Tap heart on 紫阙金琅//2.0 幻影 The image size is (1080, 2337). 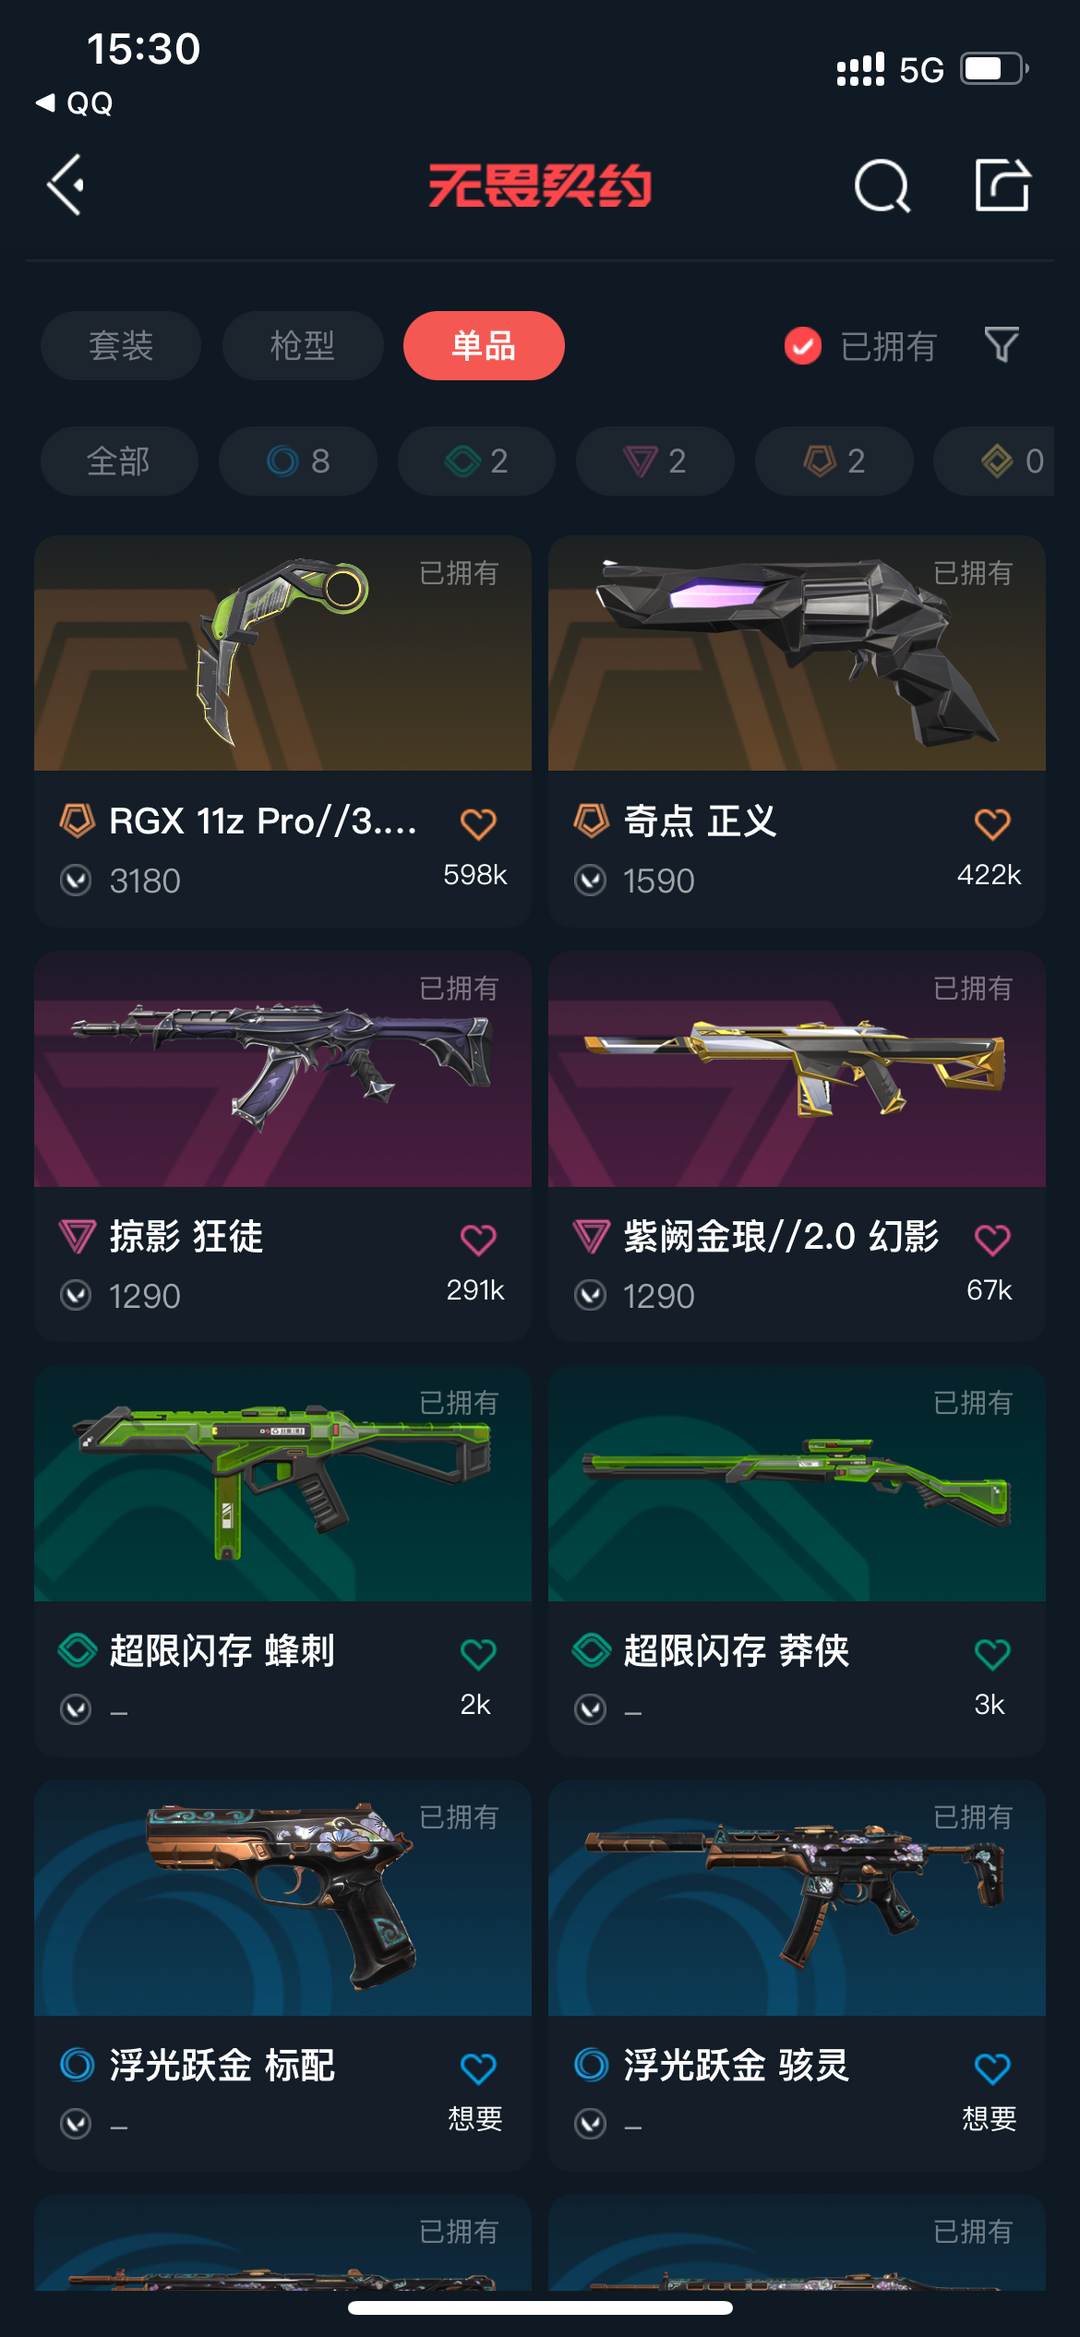click(x=992, y=1240)
